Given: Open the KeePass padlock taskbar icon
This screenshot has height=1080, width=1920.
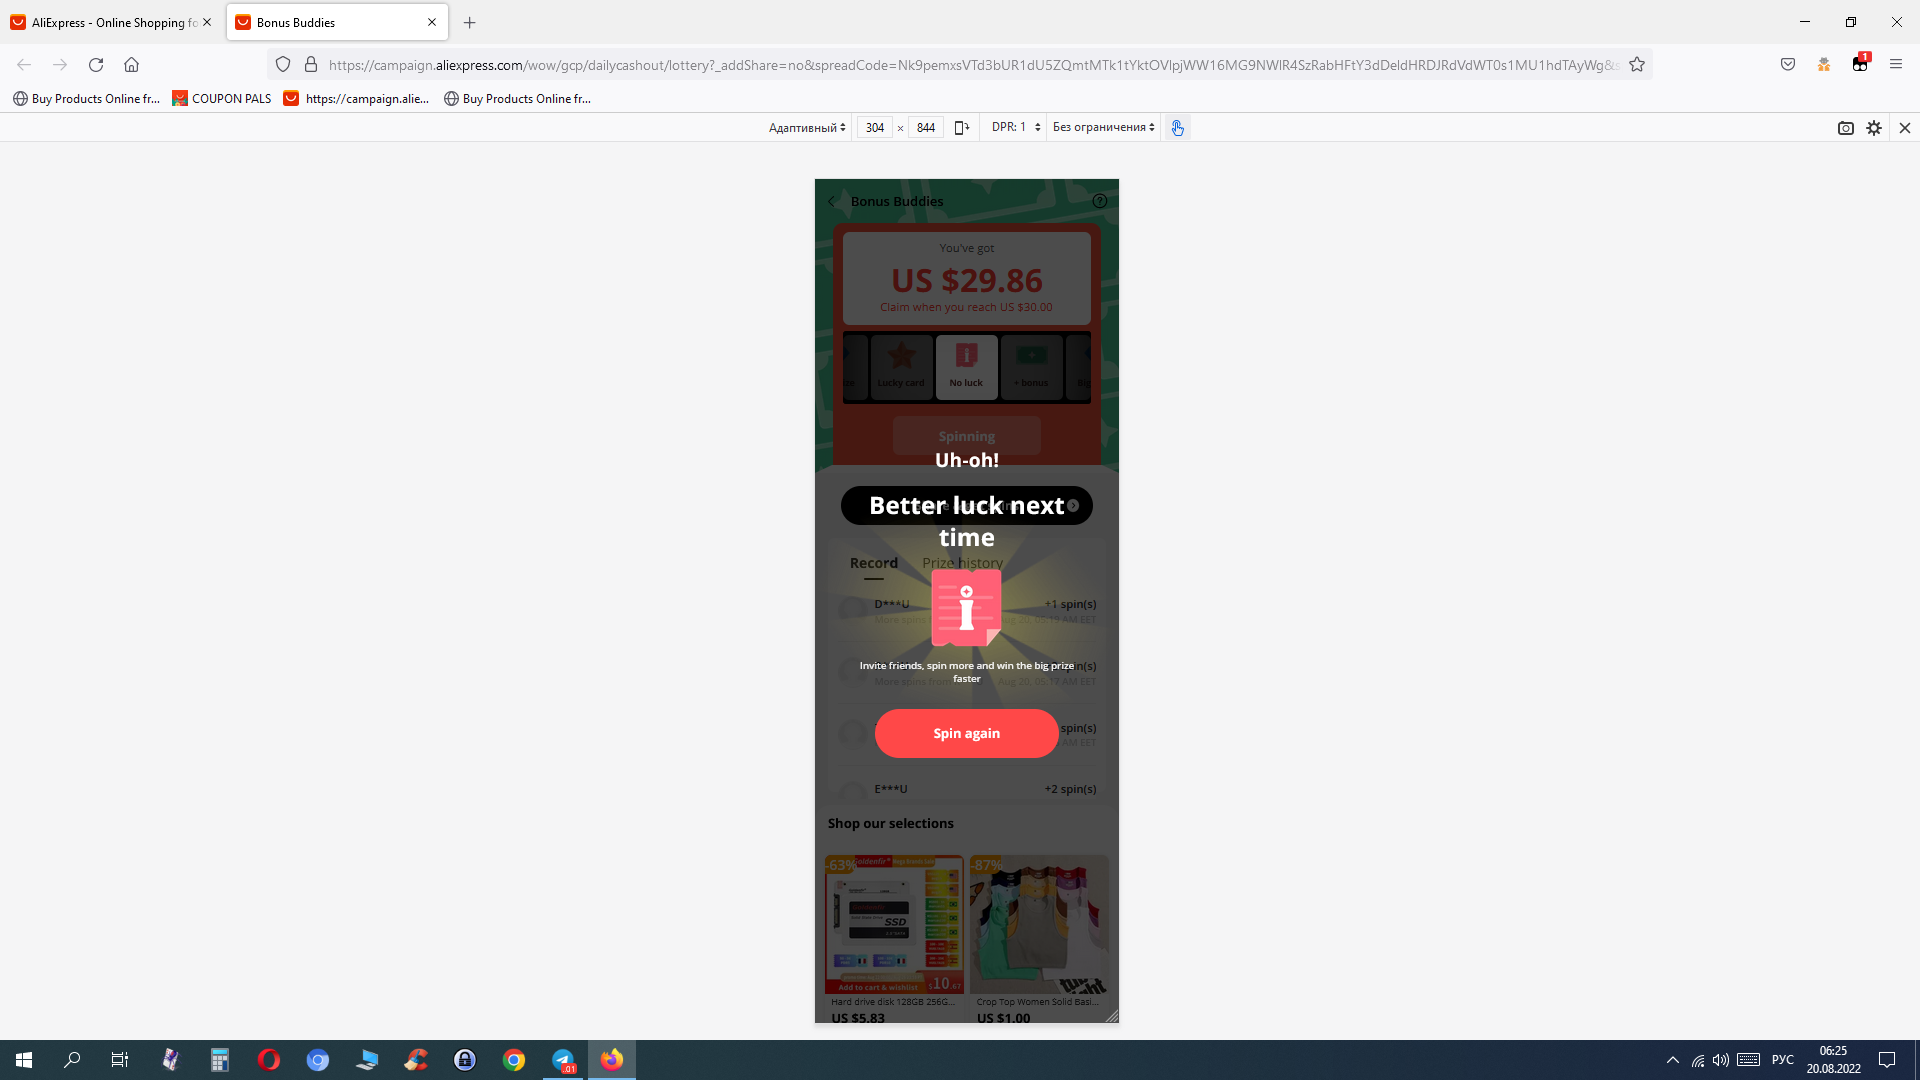Looking at the screenshot, I should click(x=465, y=1060).
